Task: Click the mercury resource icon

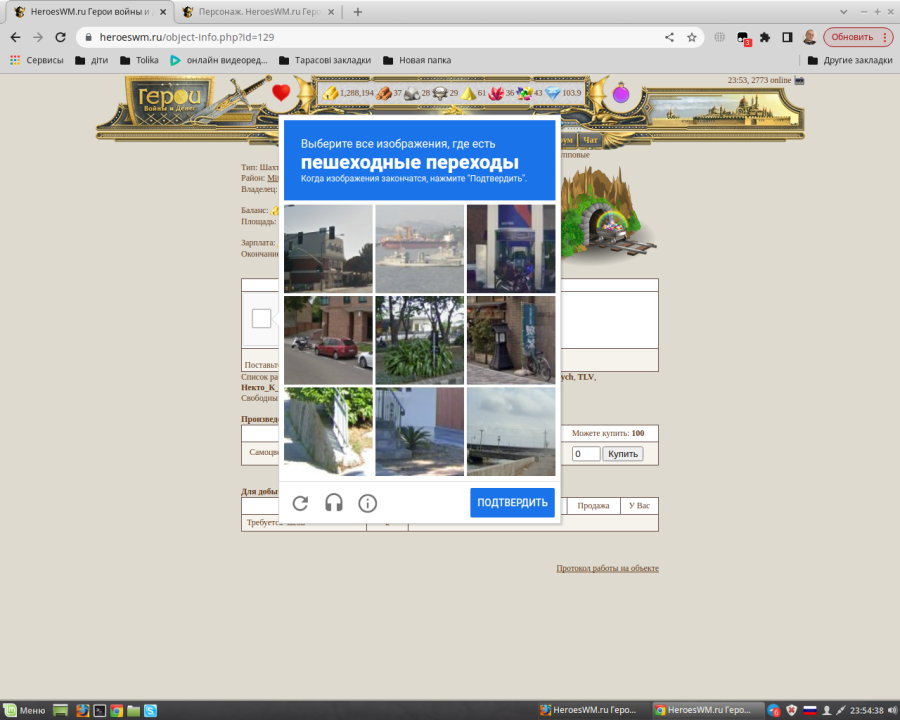Action: click(440, 93)
